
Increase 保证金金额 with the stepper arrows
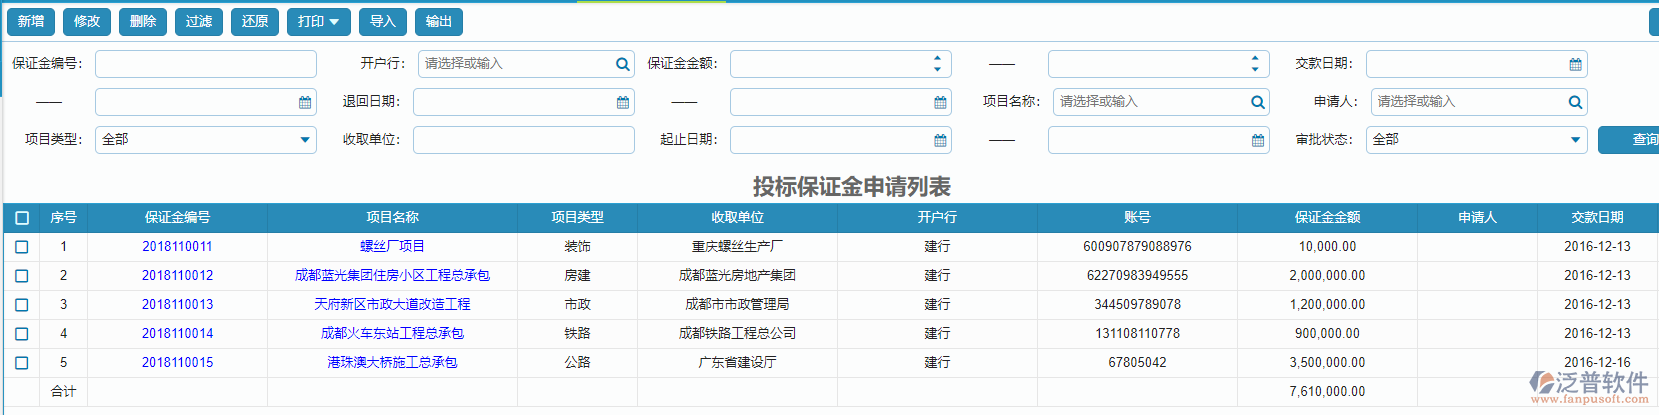pyautogui.click(x=937, y=58)
